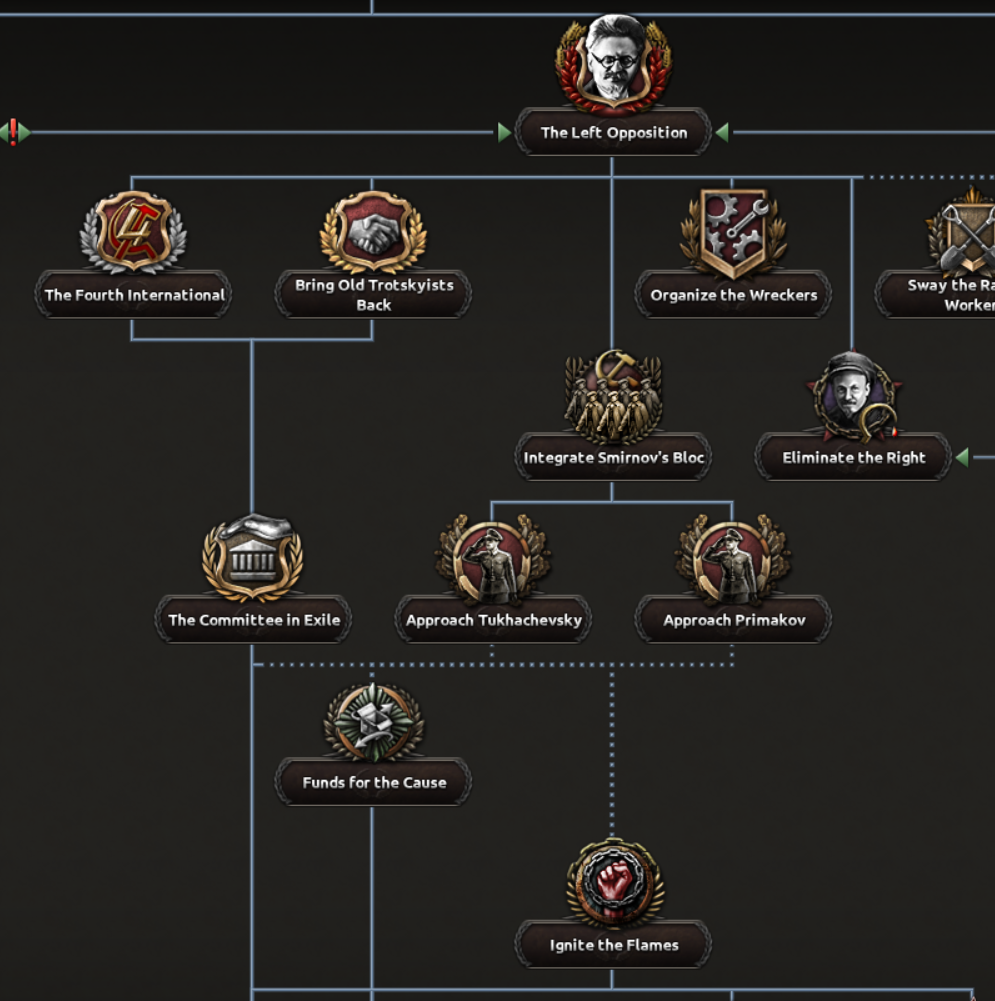Select Ignite the Flames focus label
Screen dimensions: 995x1001
coord(613,944)
